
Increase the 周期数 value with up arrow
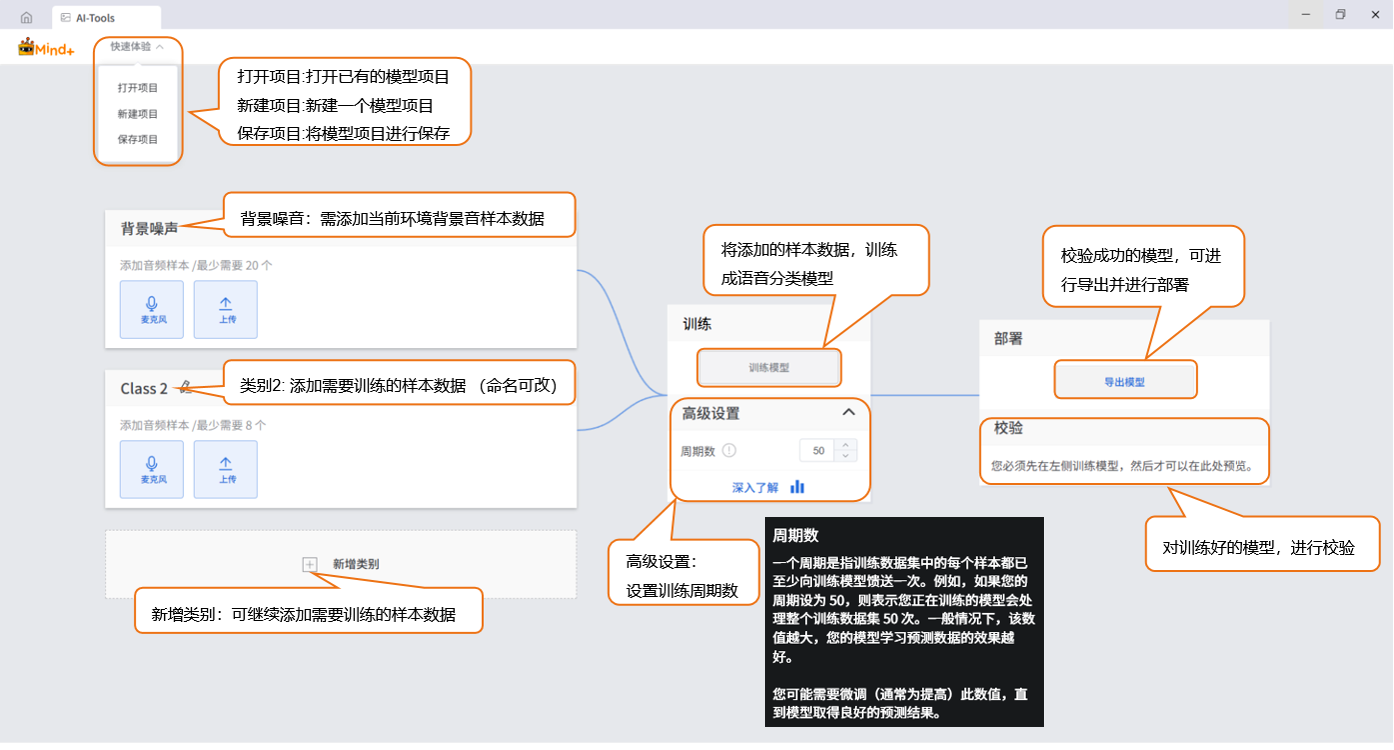coord(845,445)
